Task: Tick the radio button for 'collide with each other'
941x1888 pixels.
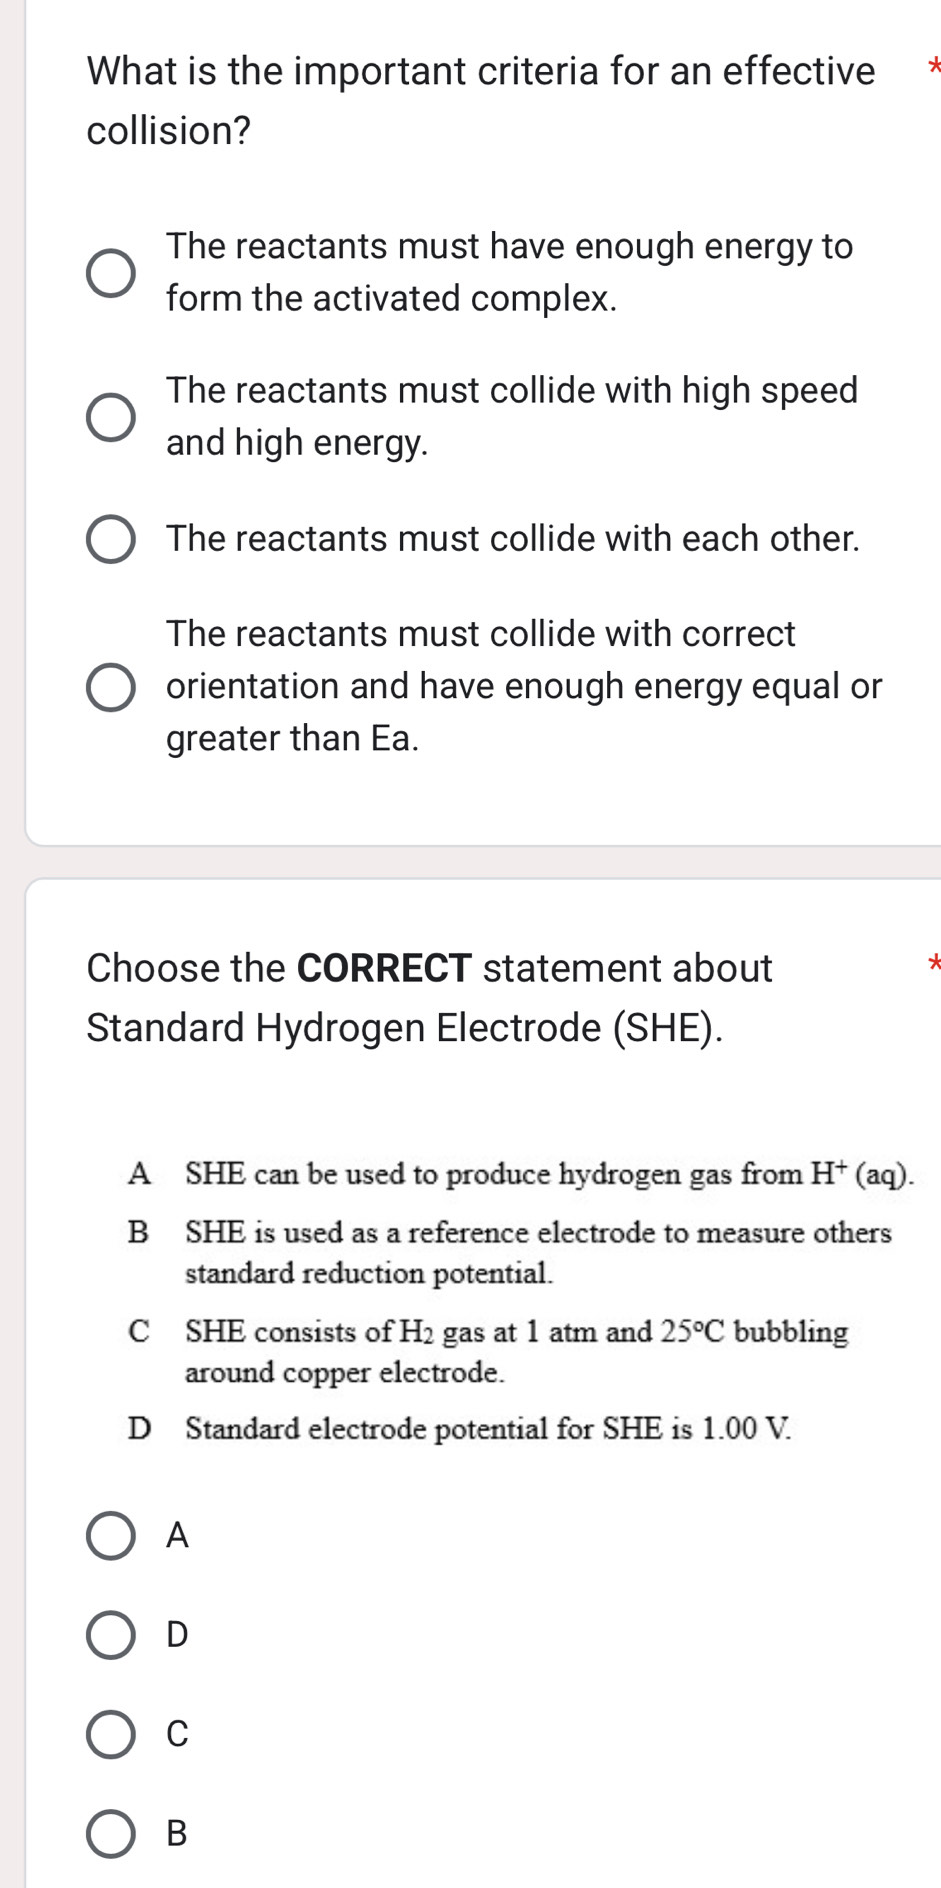Action: tap(110, 540)
